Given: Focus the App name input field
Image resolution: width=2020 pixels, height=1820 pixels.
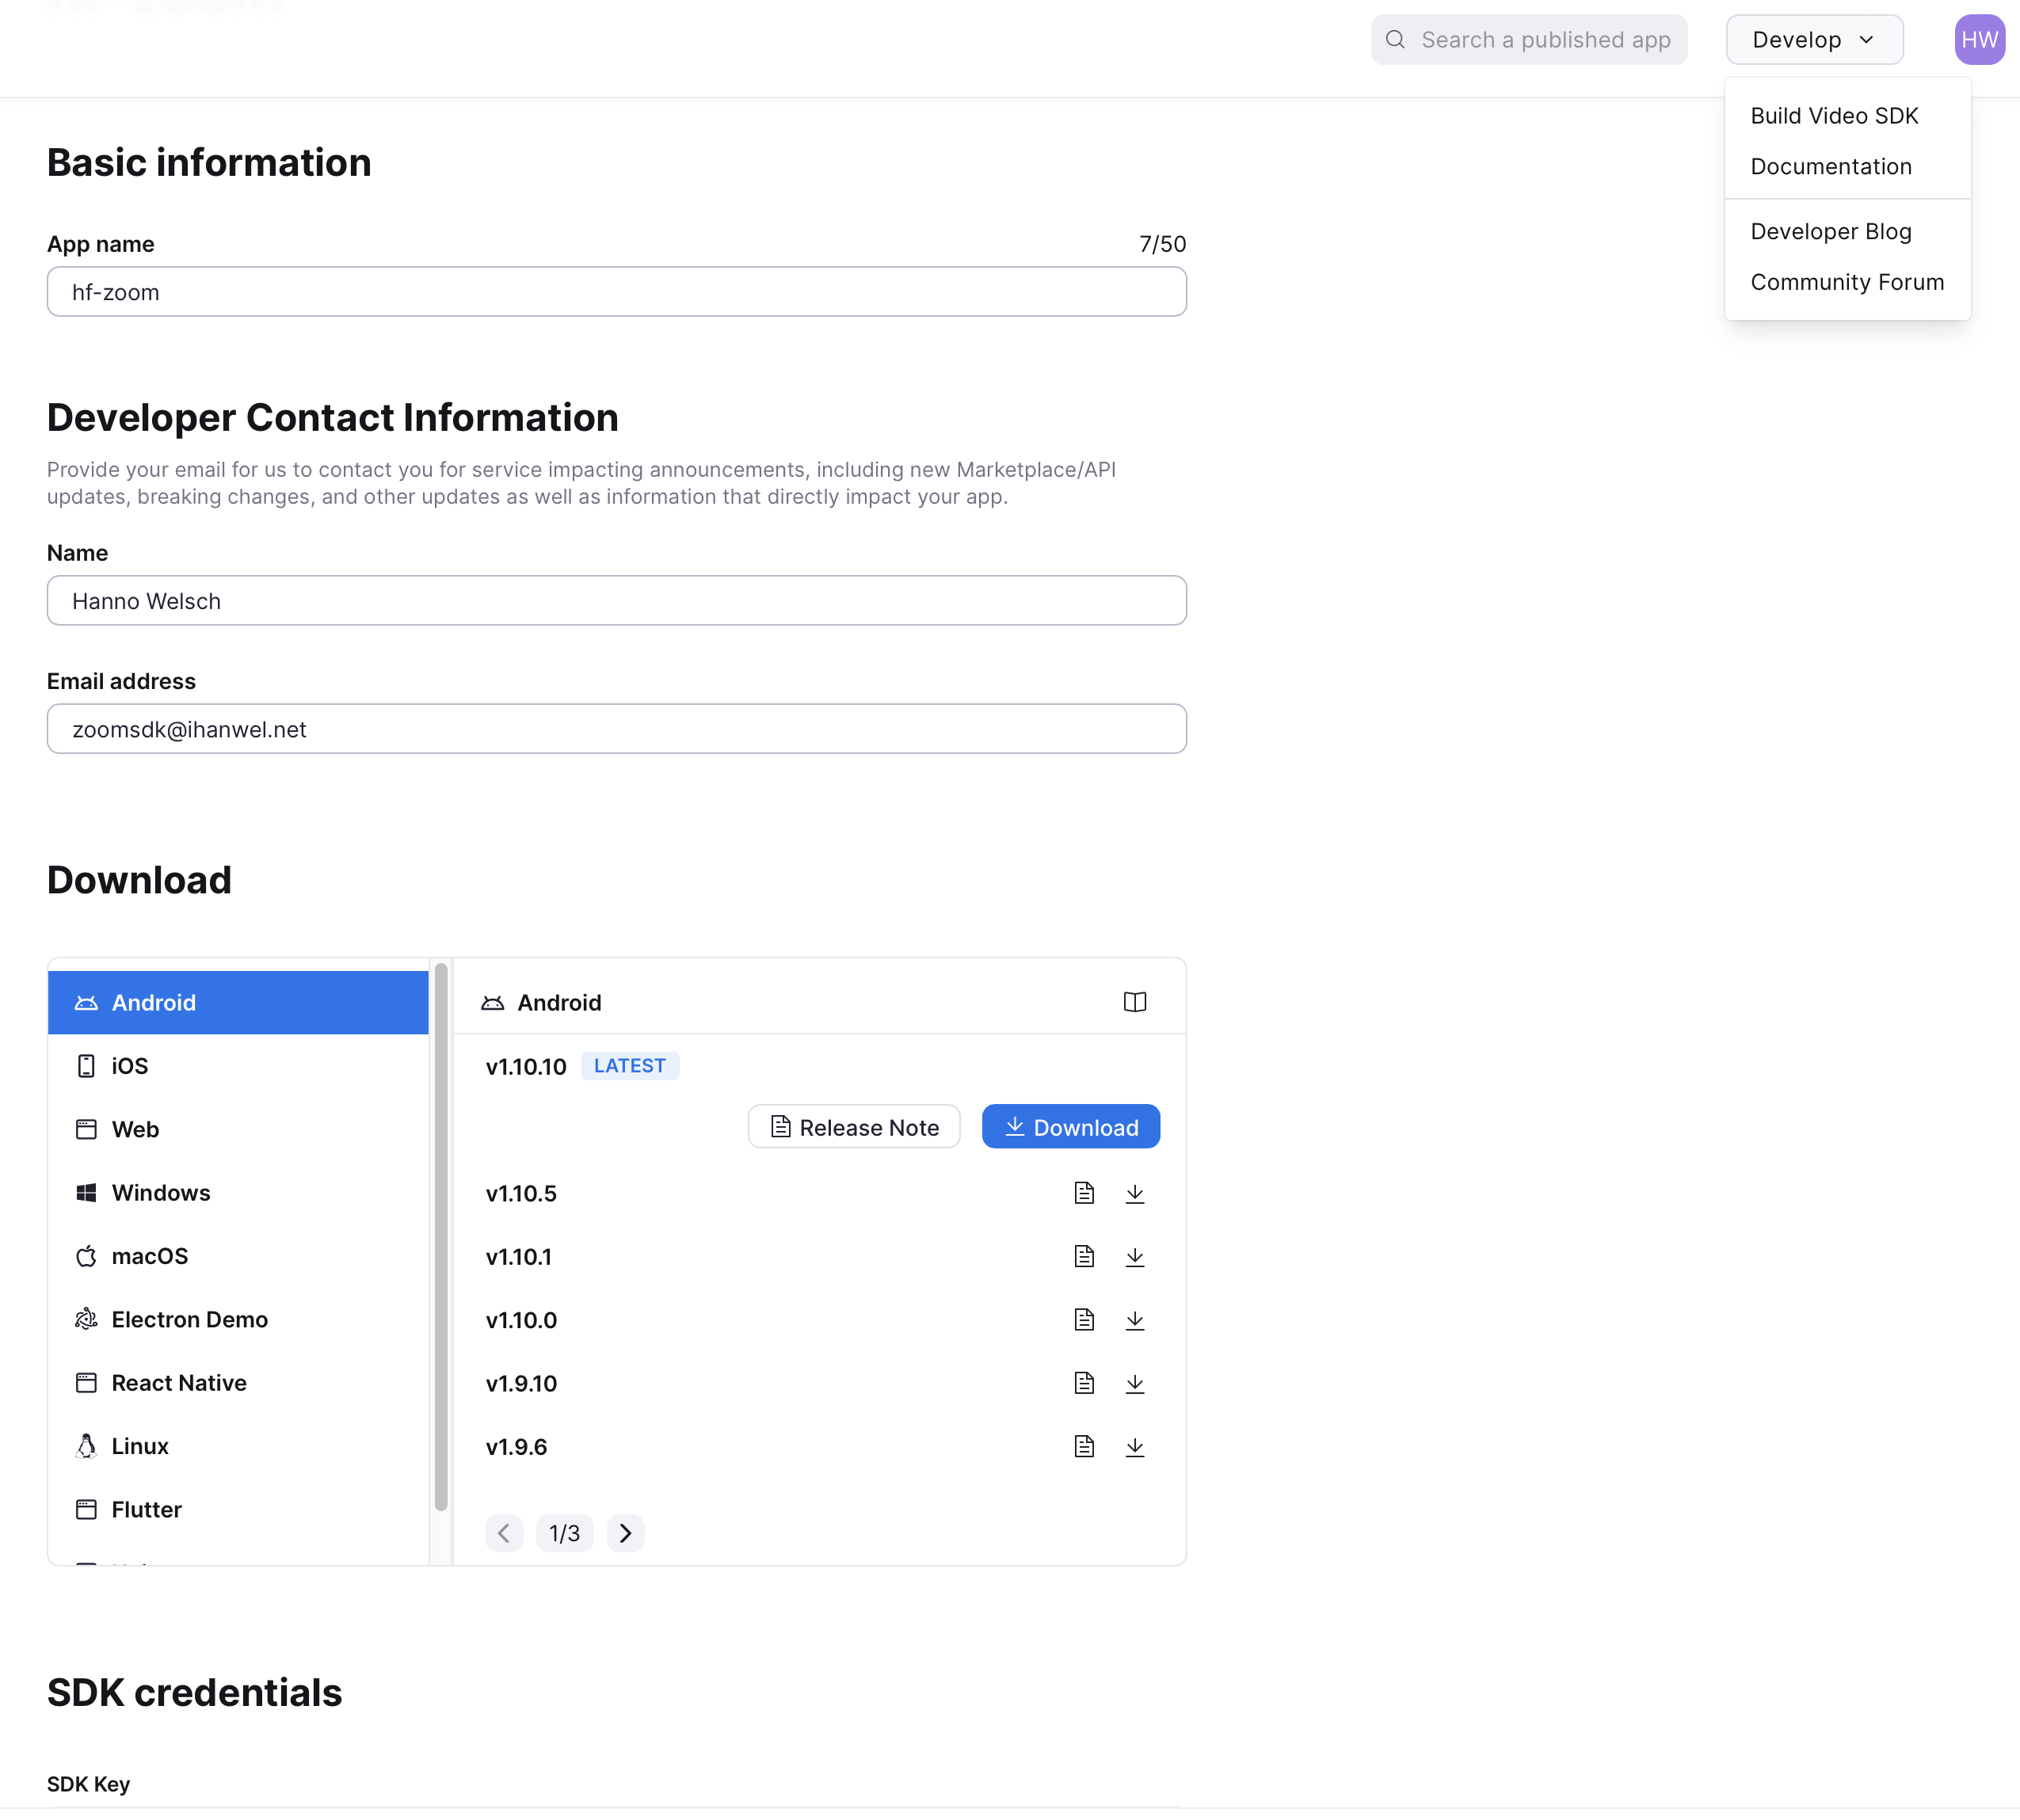Looking at the screenshot, I should coord(616,292).
